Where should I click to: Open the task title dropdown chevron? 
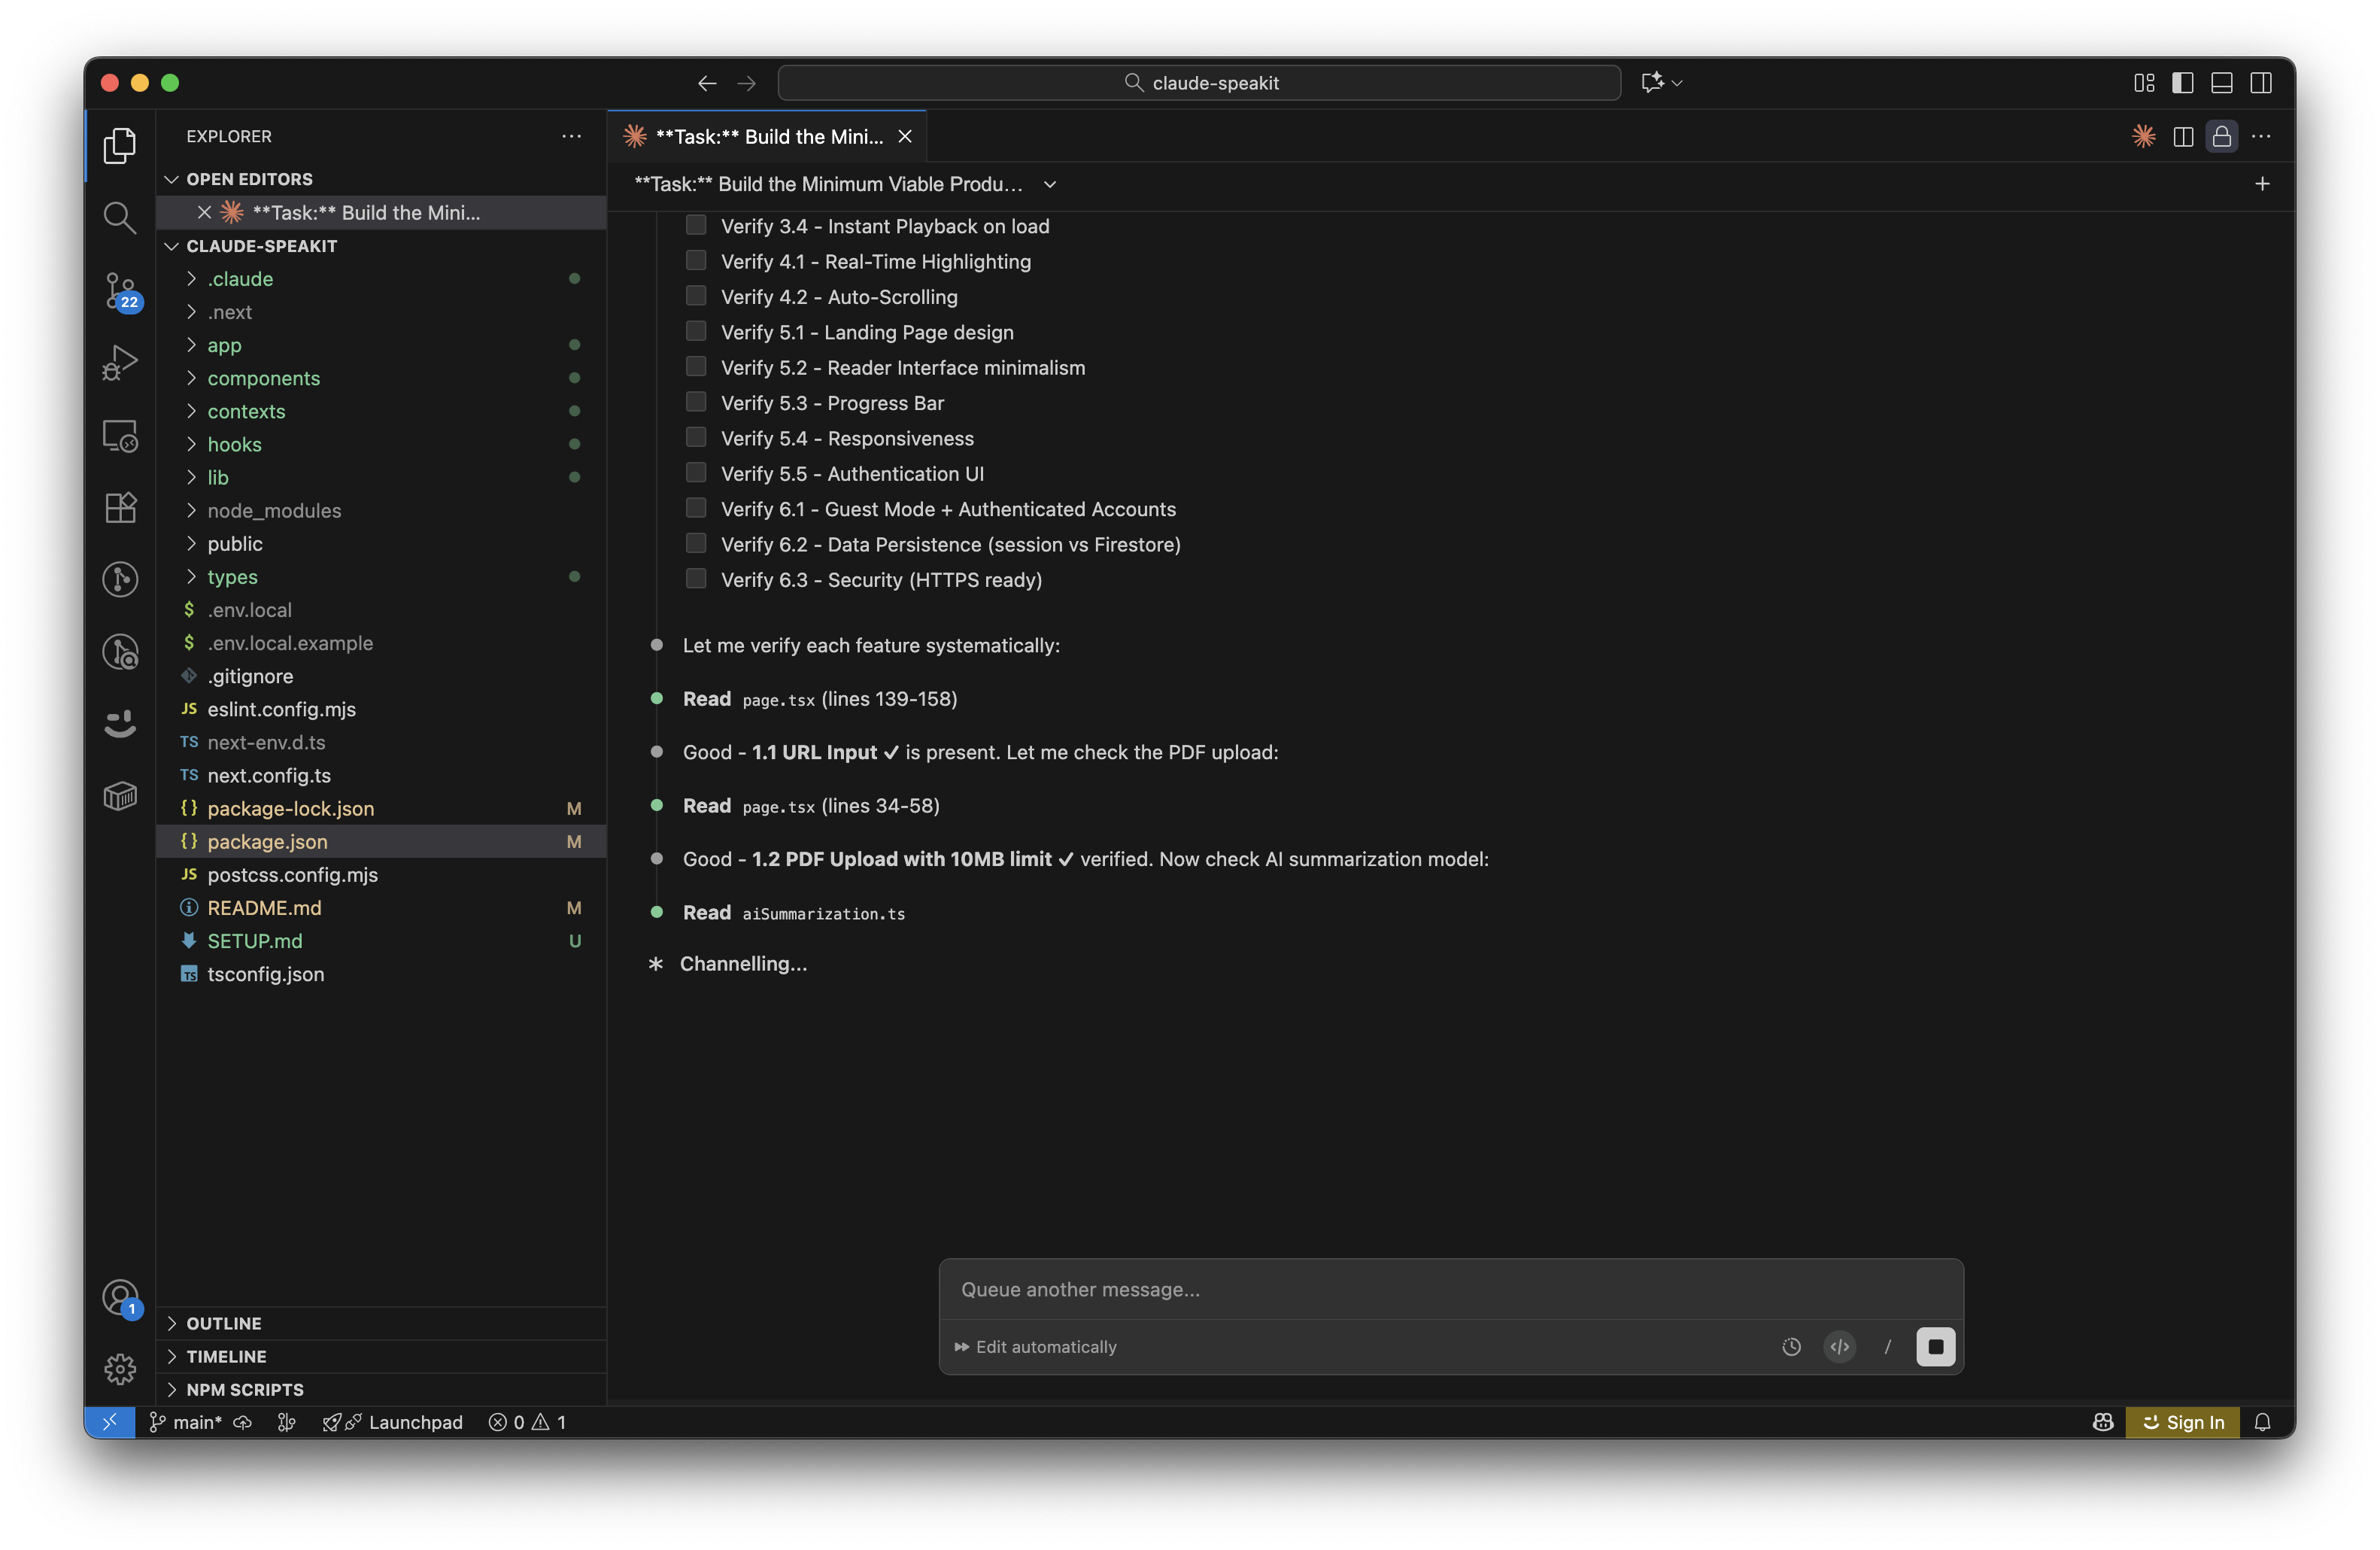[1049, 184]
